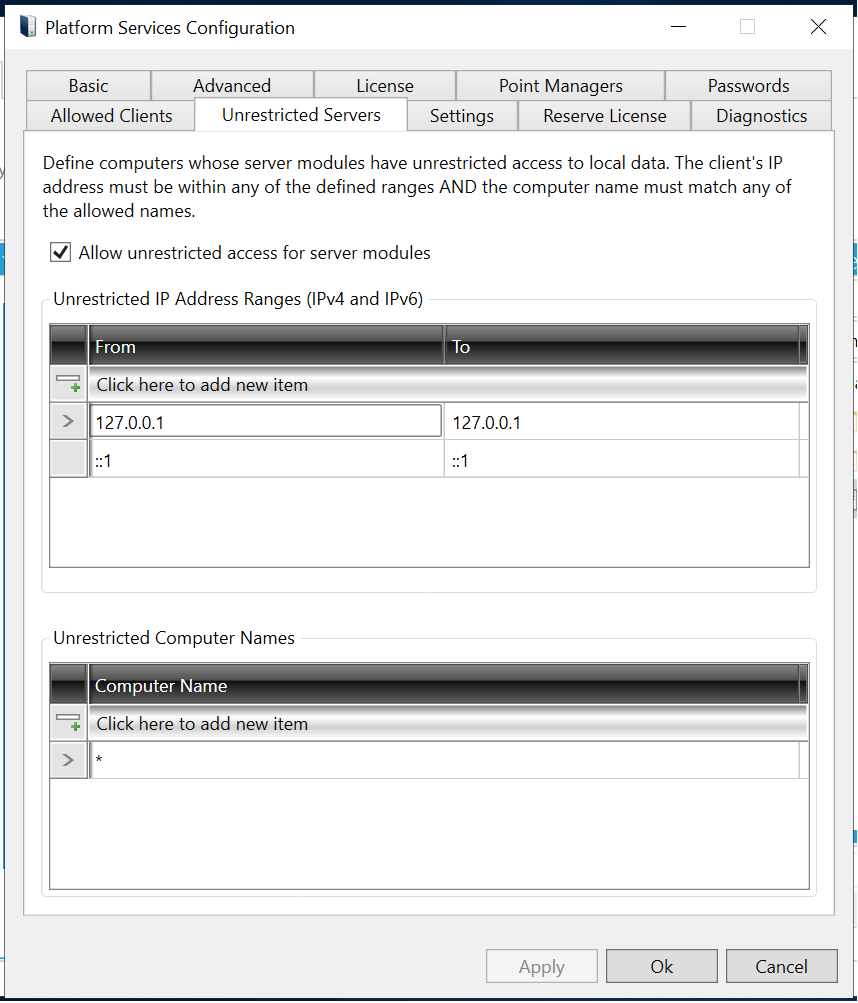Click the From field containing 127.0.0.1
Screen dimensions: 858x1003
tap(265, 422)
